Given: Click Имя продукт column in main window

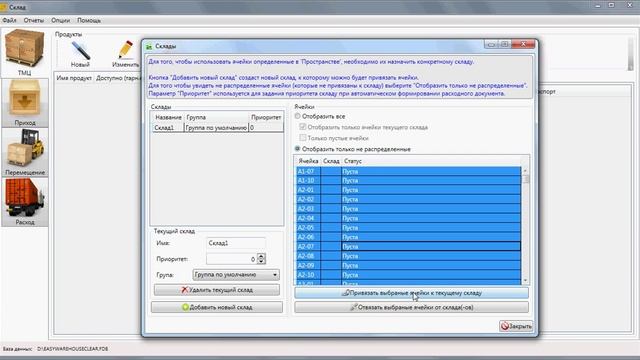Looking at the screenshot, I should tap(74, 78).
